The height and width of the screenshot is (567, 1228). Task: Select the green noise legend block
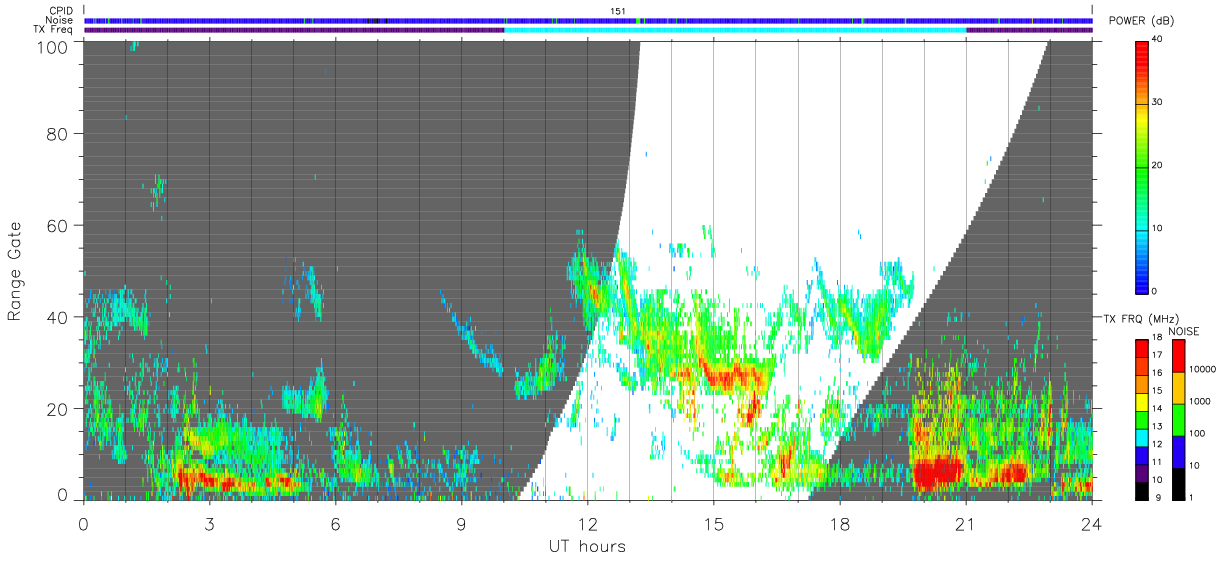click(1179, 420)
